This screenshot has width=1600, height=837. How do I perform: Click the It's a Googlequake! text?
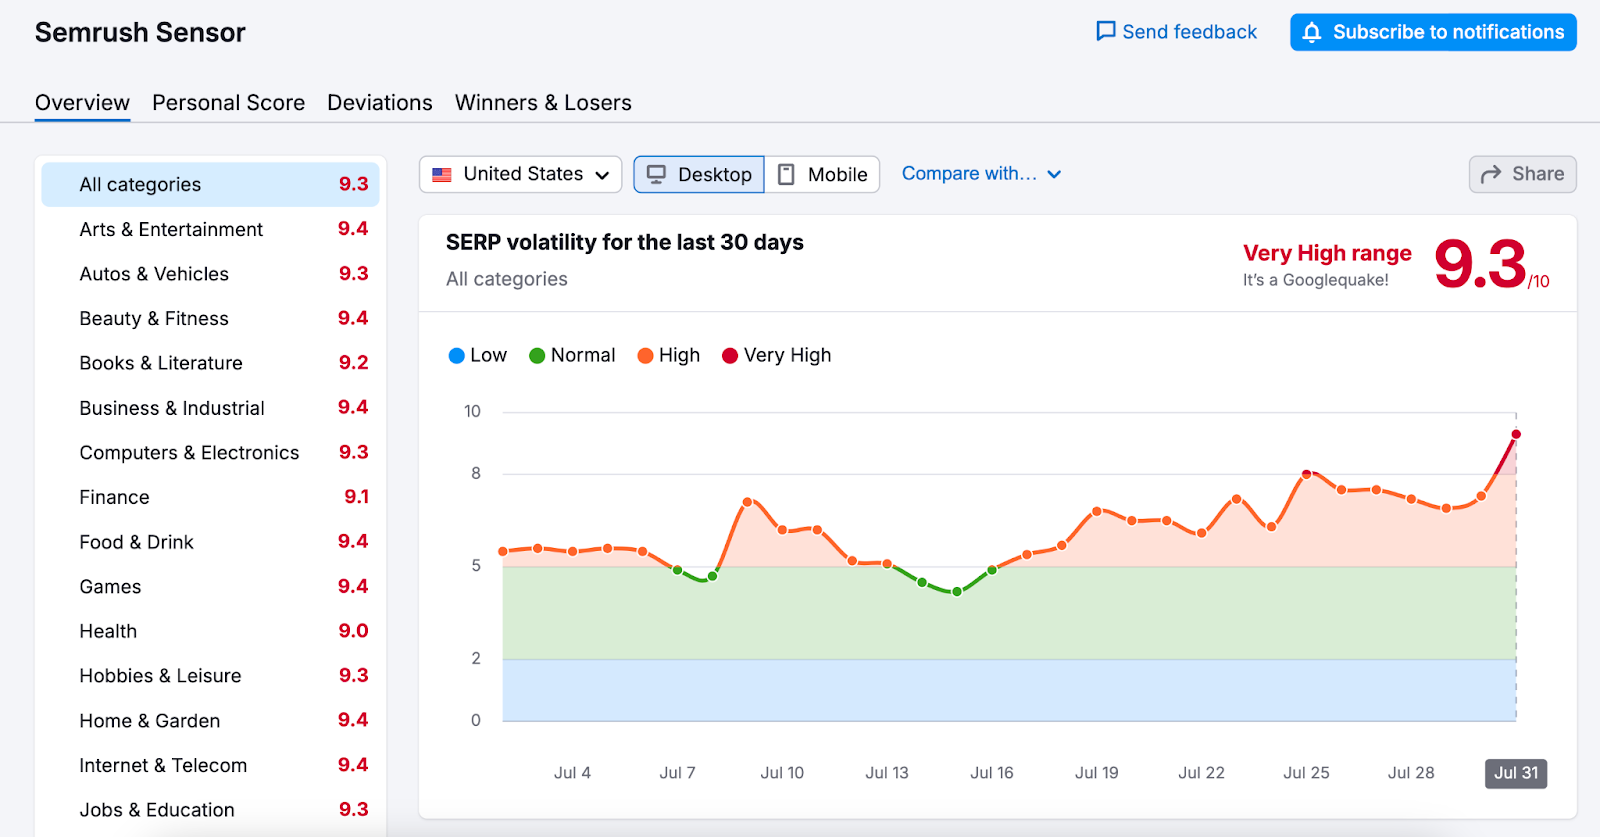click(1315, 281)
